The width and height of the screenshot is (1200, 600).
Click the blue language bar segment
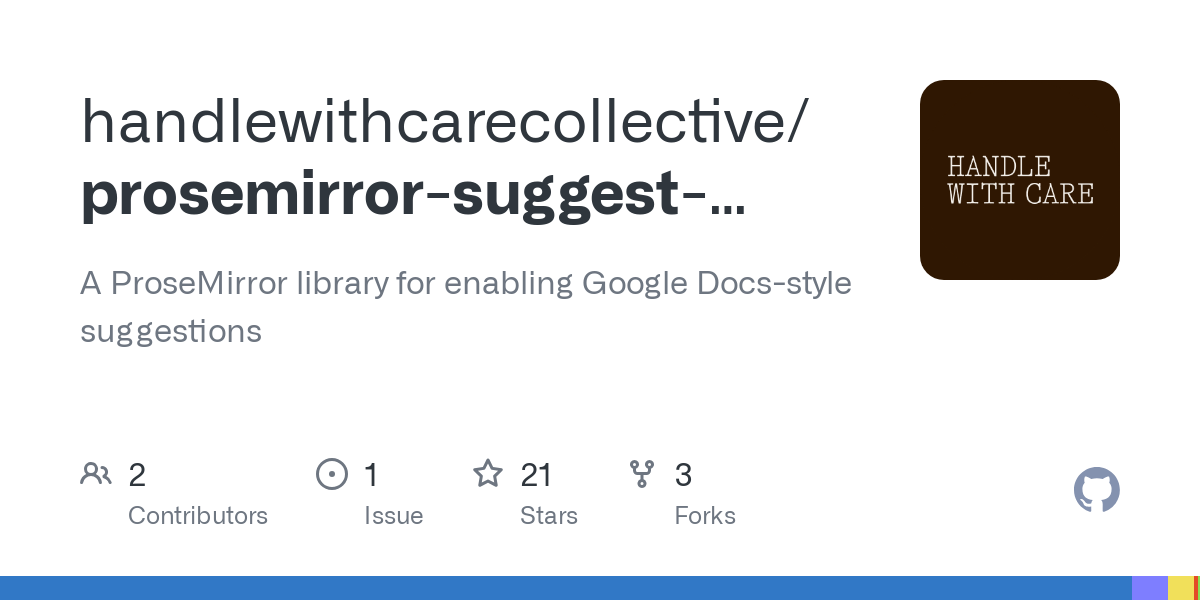point(565,588)
